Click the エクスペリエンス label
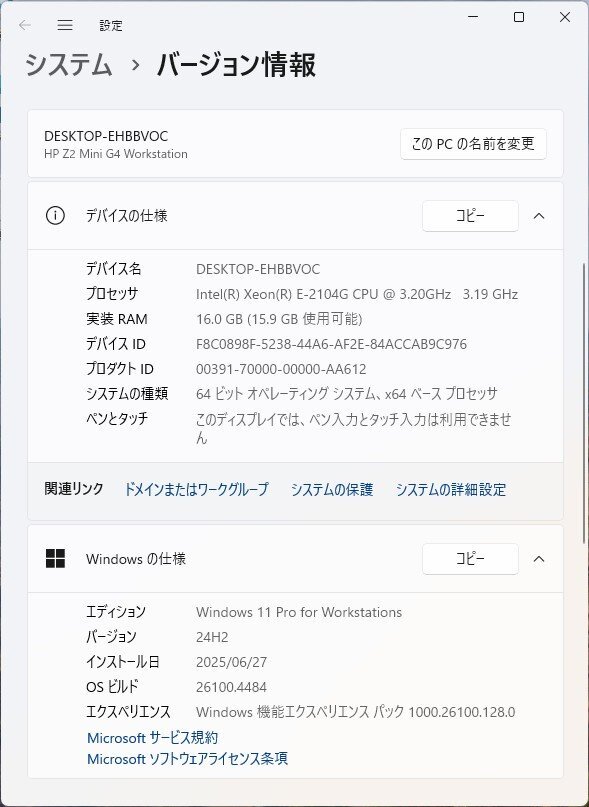This screenshot has height=807, width=589. 128,712
